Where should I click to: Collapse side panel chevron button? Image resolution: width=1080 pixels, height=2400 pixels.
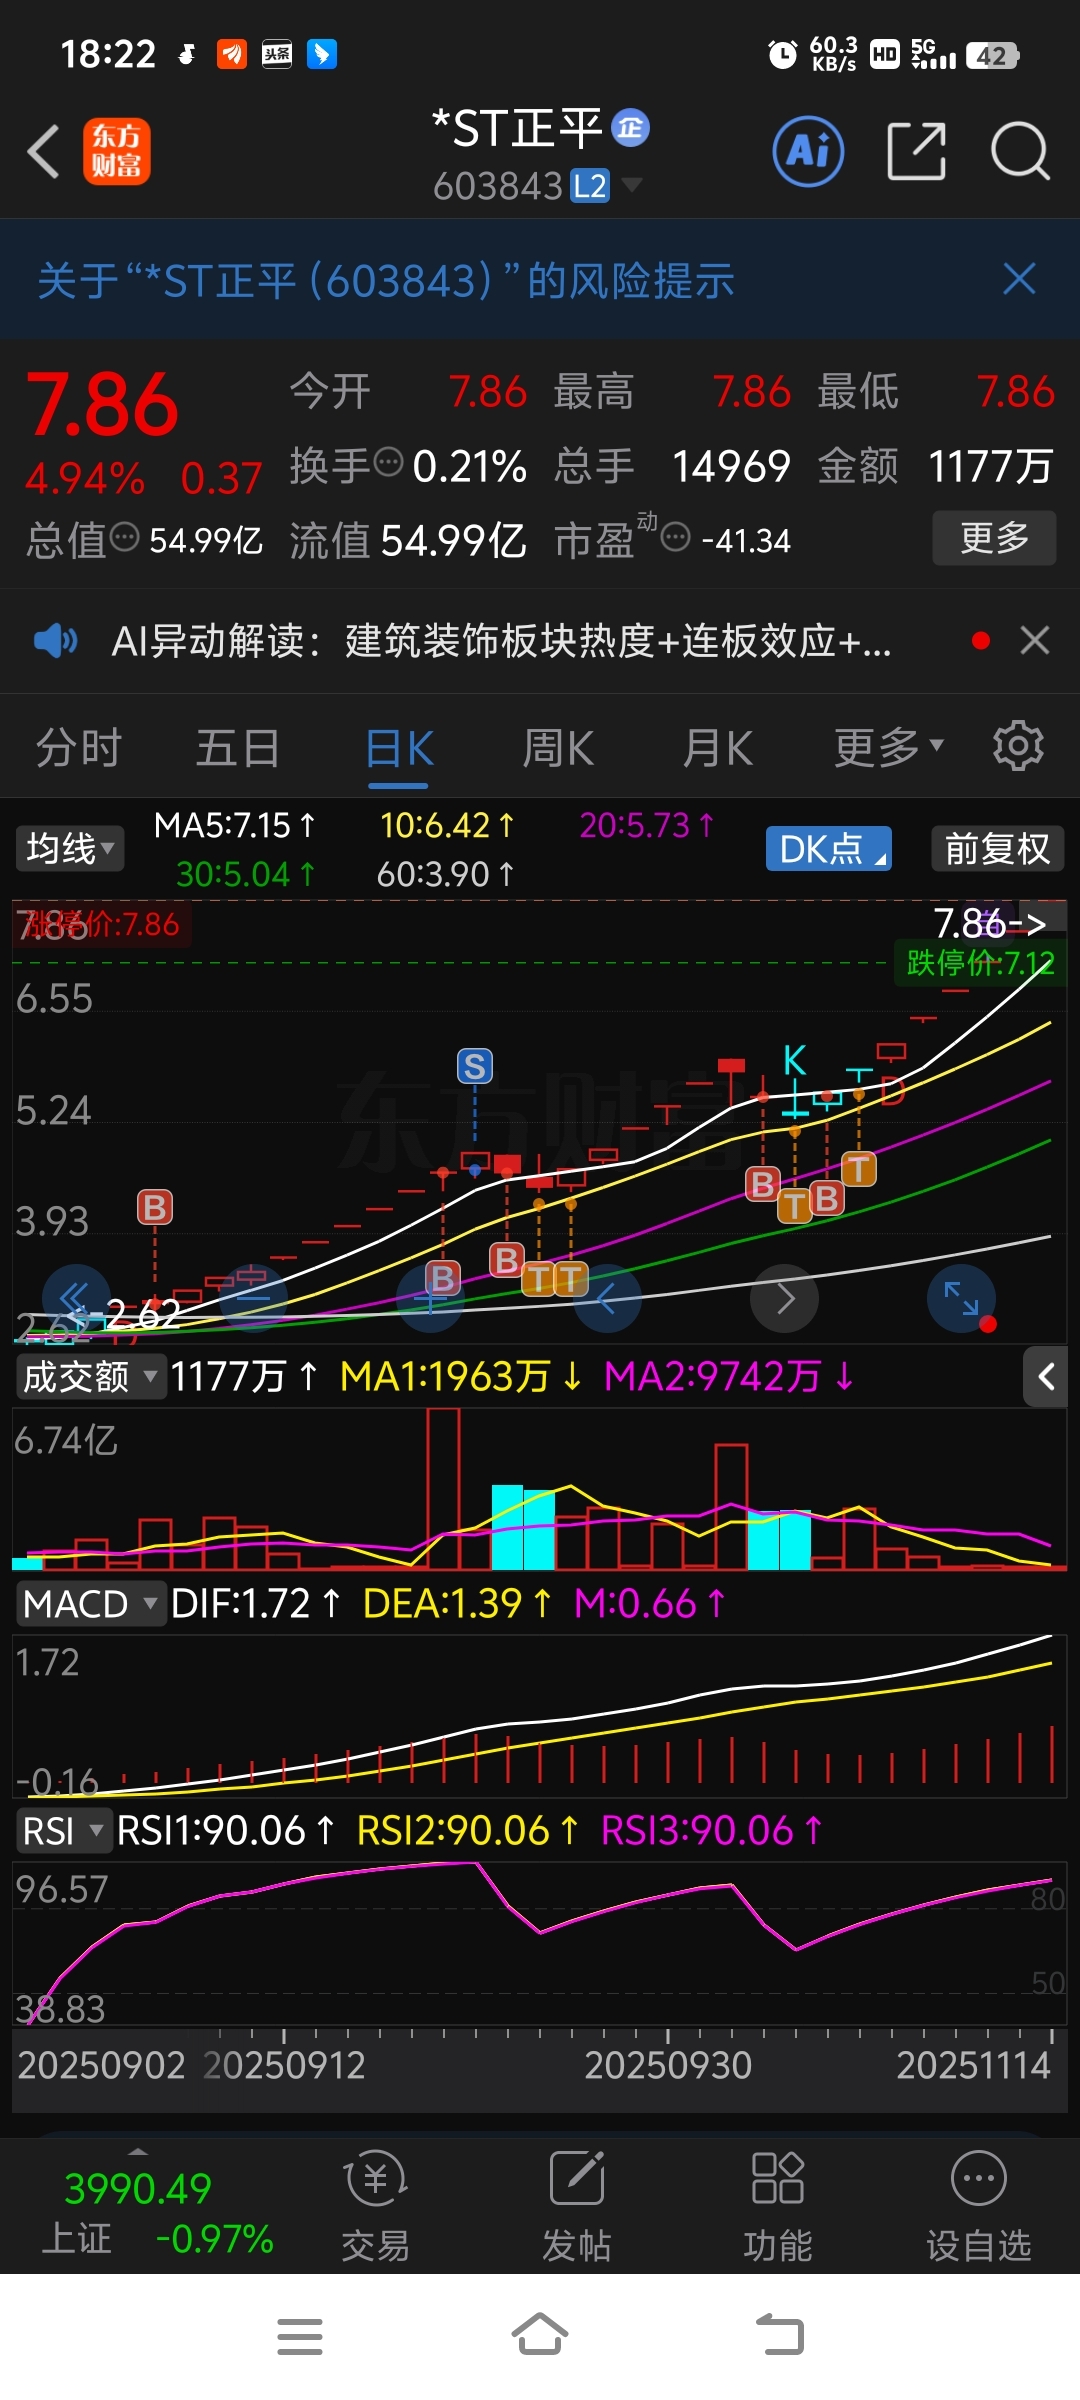[x=1046, y=1377]
